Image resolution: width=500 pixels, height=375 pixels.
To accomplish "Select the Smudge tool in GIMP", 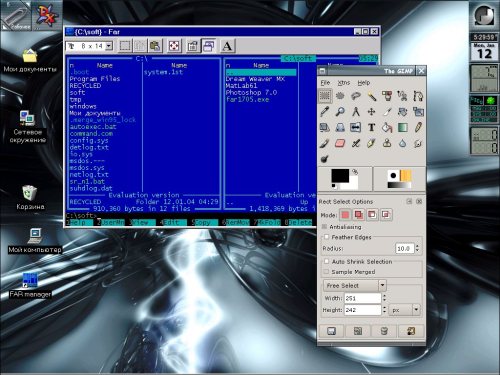I will tap(418, 143).
